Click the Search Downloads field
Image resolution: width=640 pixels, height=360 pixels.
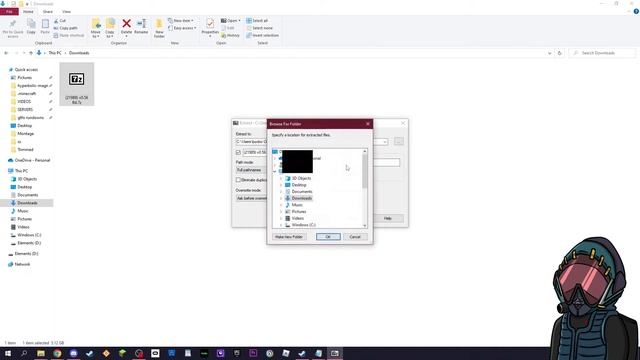click(x=602, y=53)
